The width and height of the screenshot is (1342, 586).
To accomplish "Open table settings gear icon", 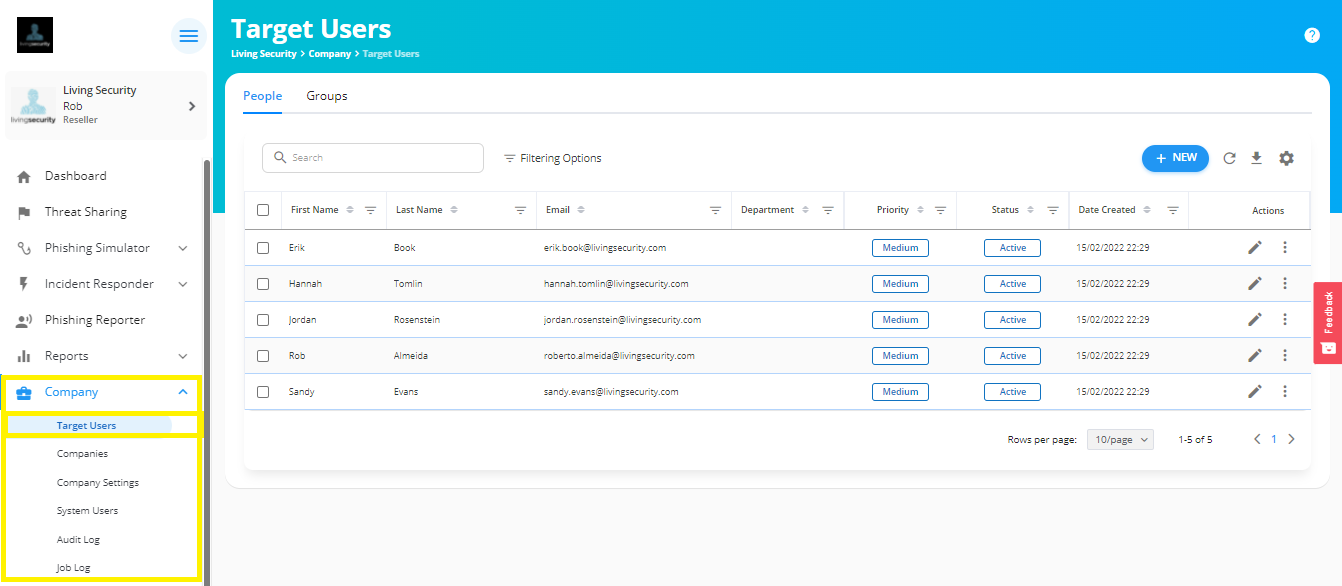I will pyautogui.click(x=1286, y=158).
